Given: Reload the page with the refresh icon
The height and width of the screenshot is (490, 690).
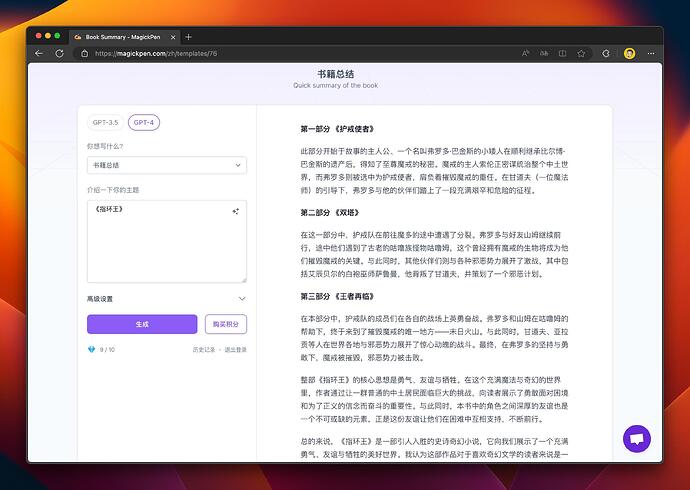Looking at the screenshot, I should [x=59, y=53].
